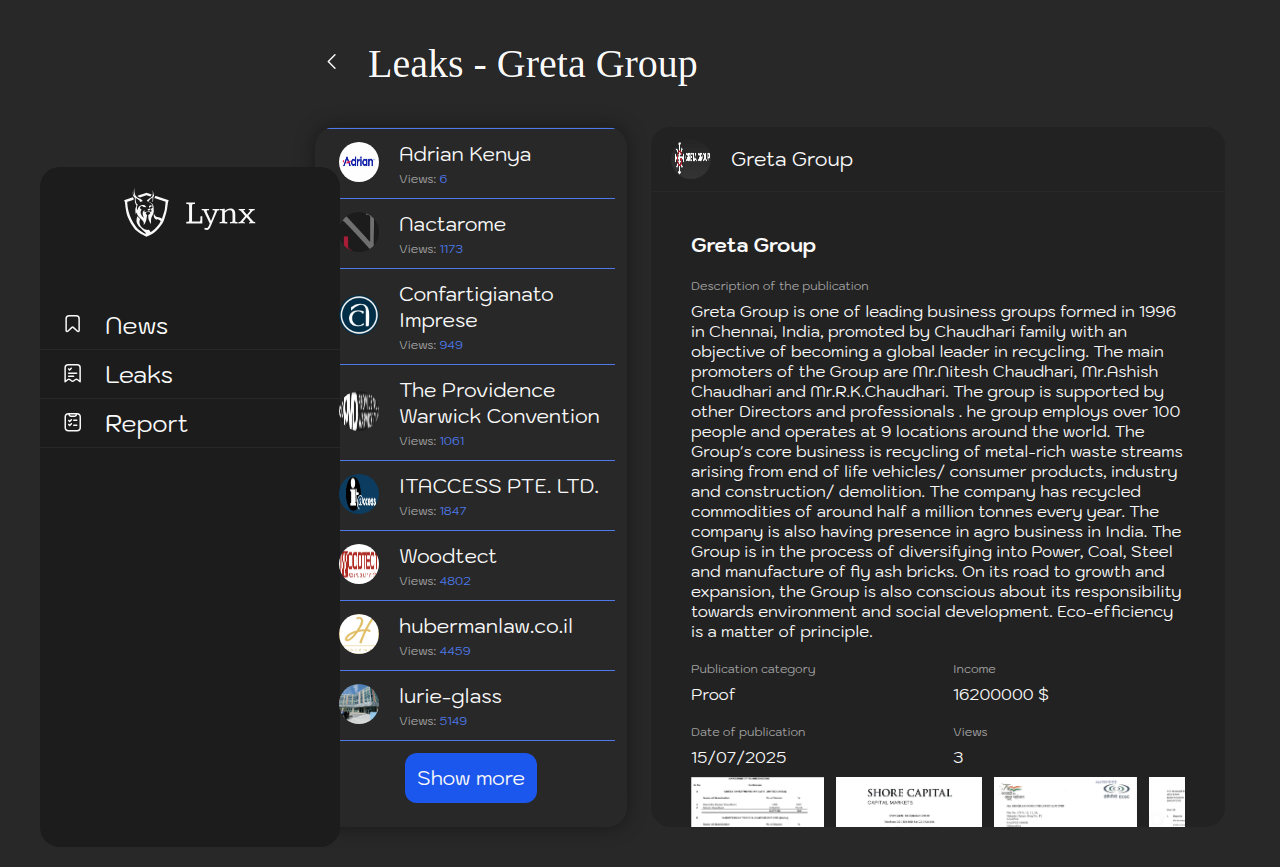Go back using the arrow next to Leaks title
This screenshot has height=867, width=1280.
point(332,62)
